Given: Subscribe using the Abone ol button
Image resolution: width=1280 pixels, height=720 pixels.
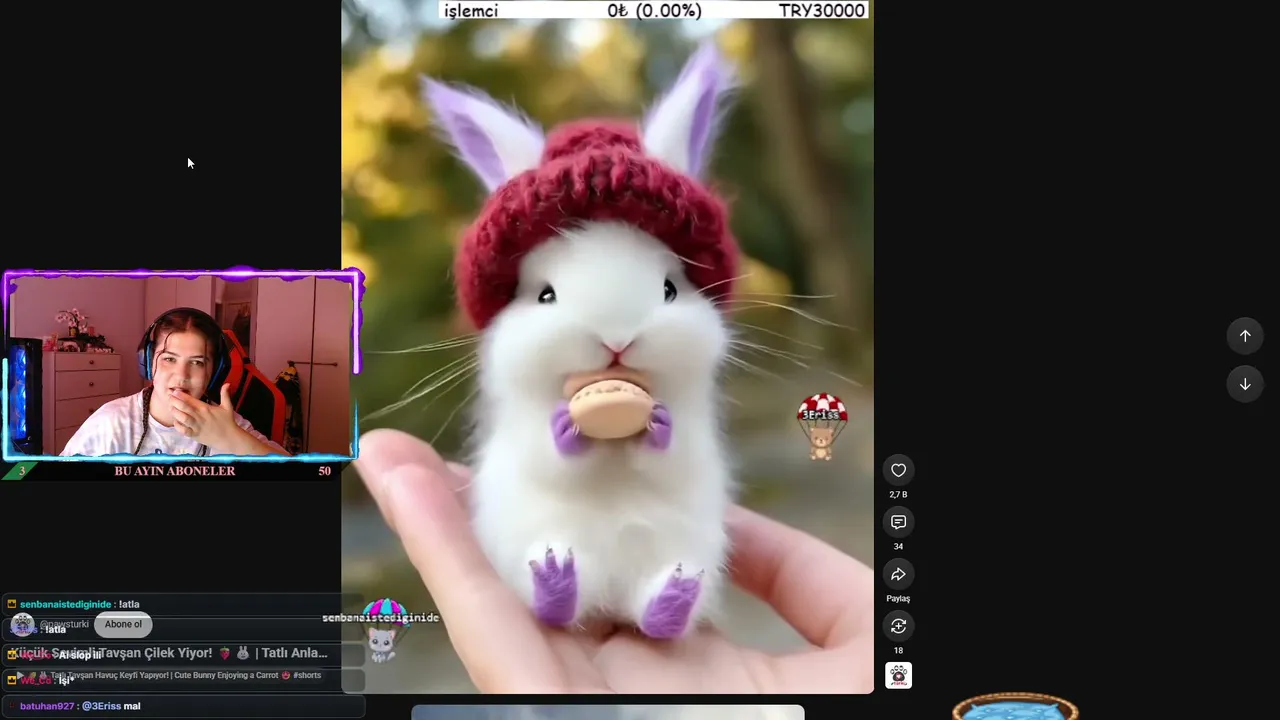Looking at the screenshot, I should point(123,625).
